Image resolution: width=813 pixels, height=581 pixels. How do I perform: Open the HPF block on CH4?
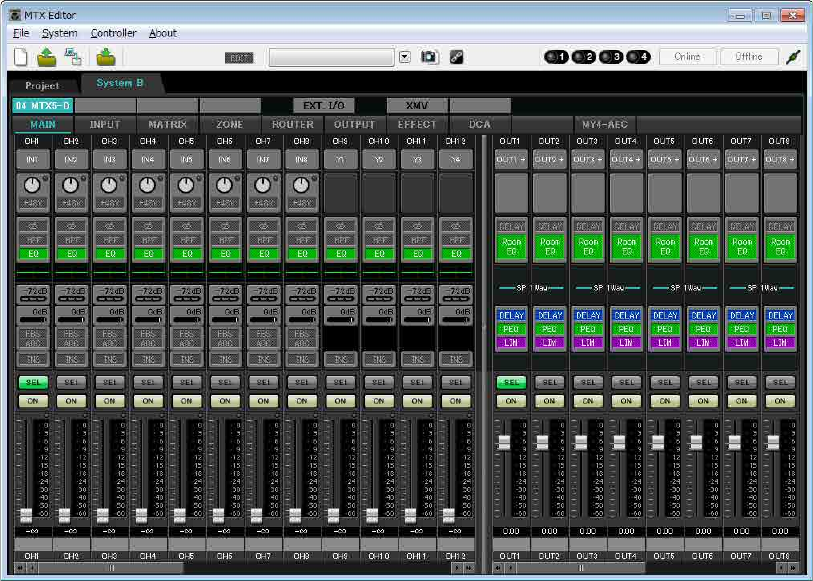coord(148,240)
